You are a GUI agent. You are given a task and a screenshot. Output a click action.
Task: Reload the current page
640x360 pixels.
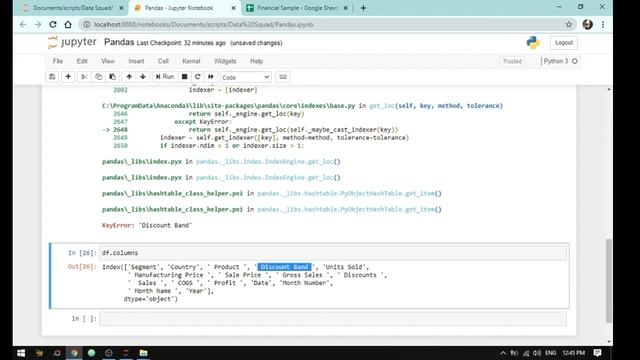point(53,24)
